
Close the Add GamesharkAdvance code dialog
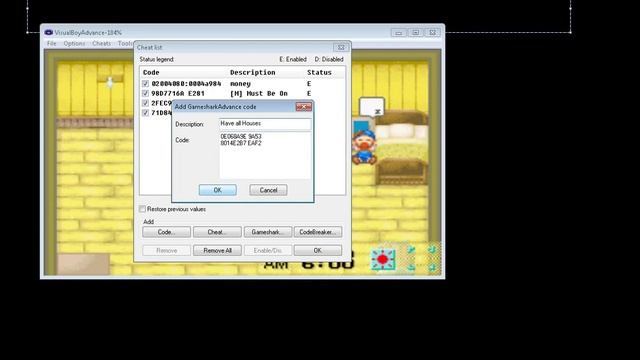tap(304, 107)
